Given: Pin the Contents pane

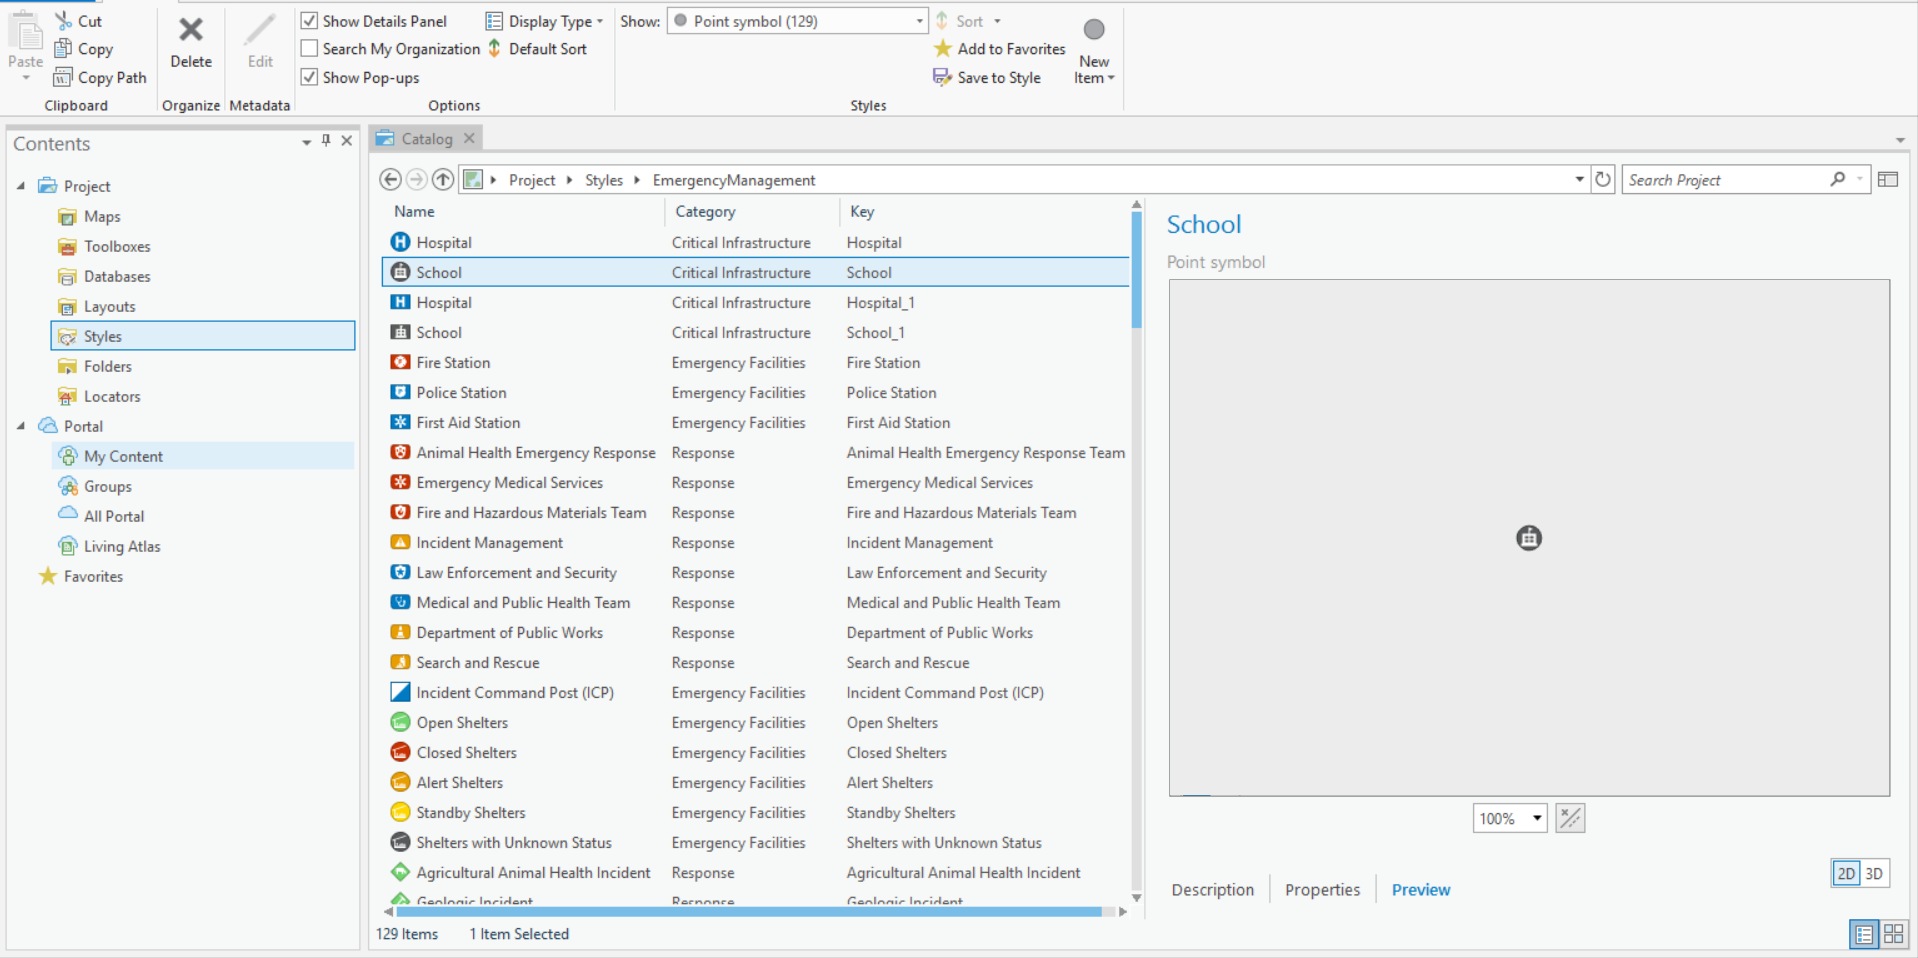Looking at the screenshot, I should pyautogui.click(x=326, y=141).
